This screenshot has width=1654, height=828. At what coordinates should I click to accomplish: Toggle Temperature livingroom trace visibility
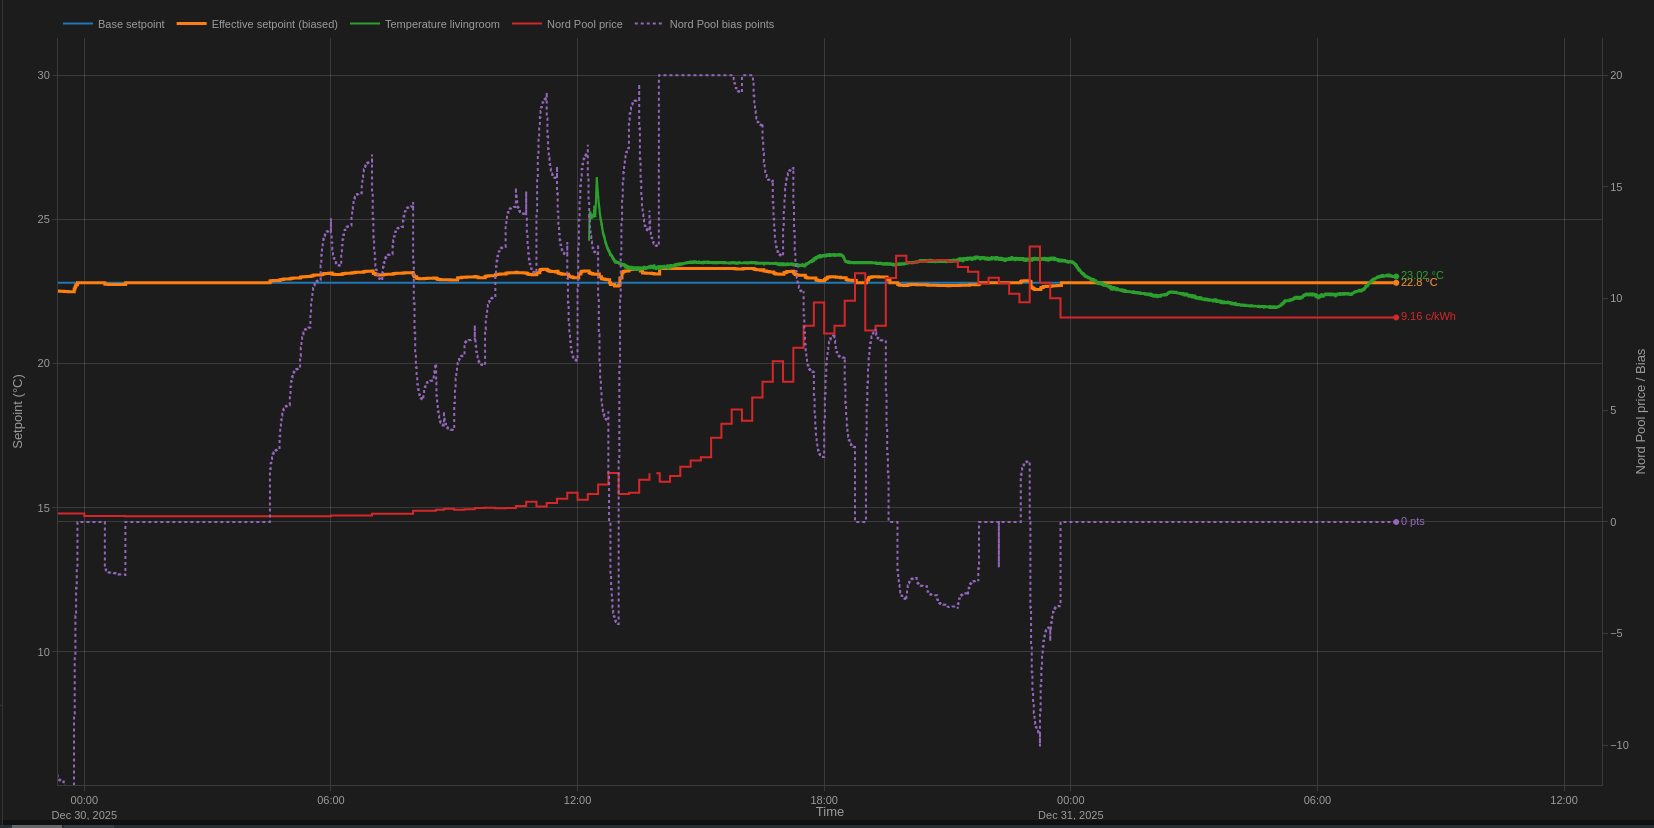coord(441,24)
